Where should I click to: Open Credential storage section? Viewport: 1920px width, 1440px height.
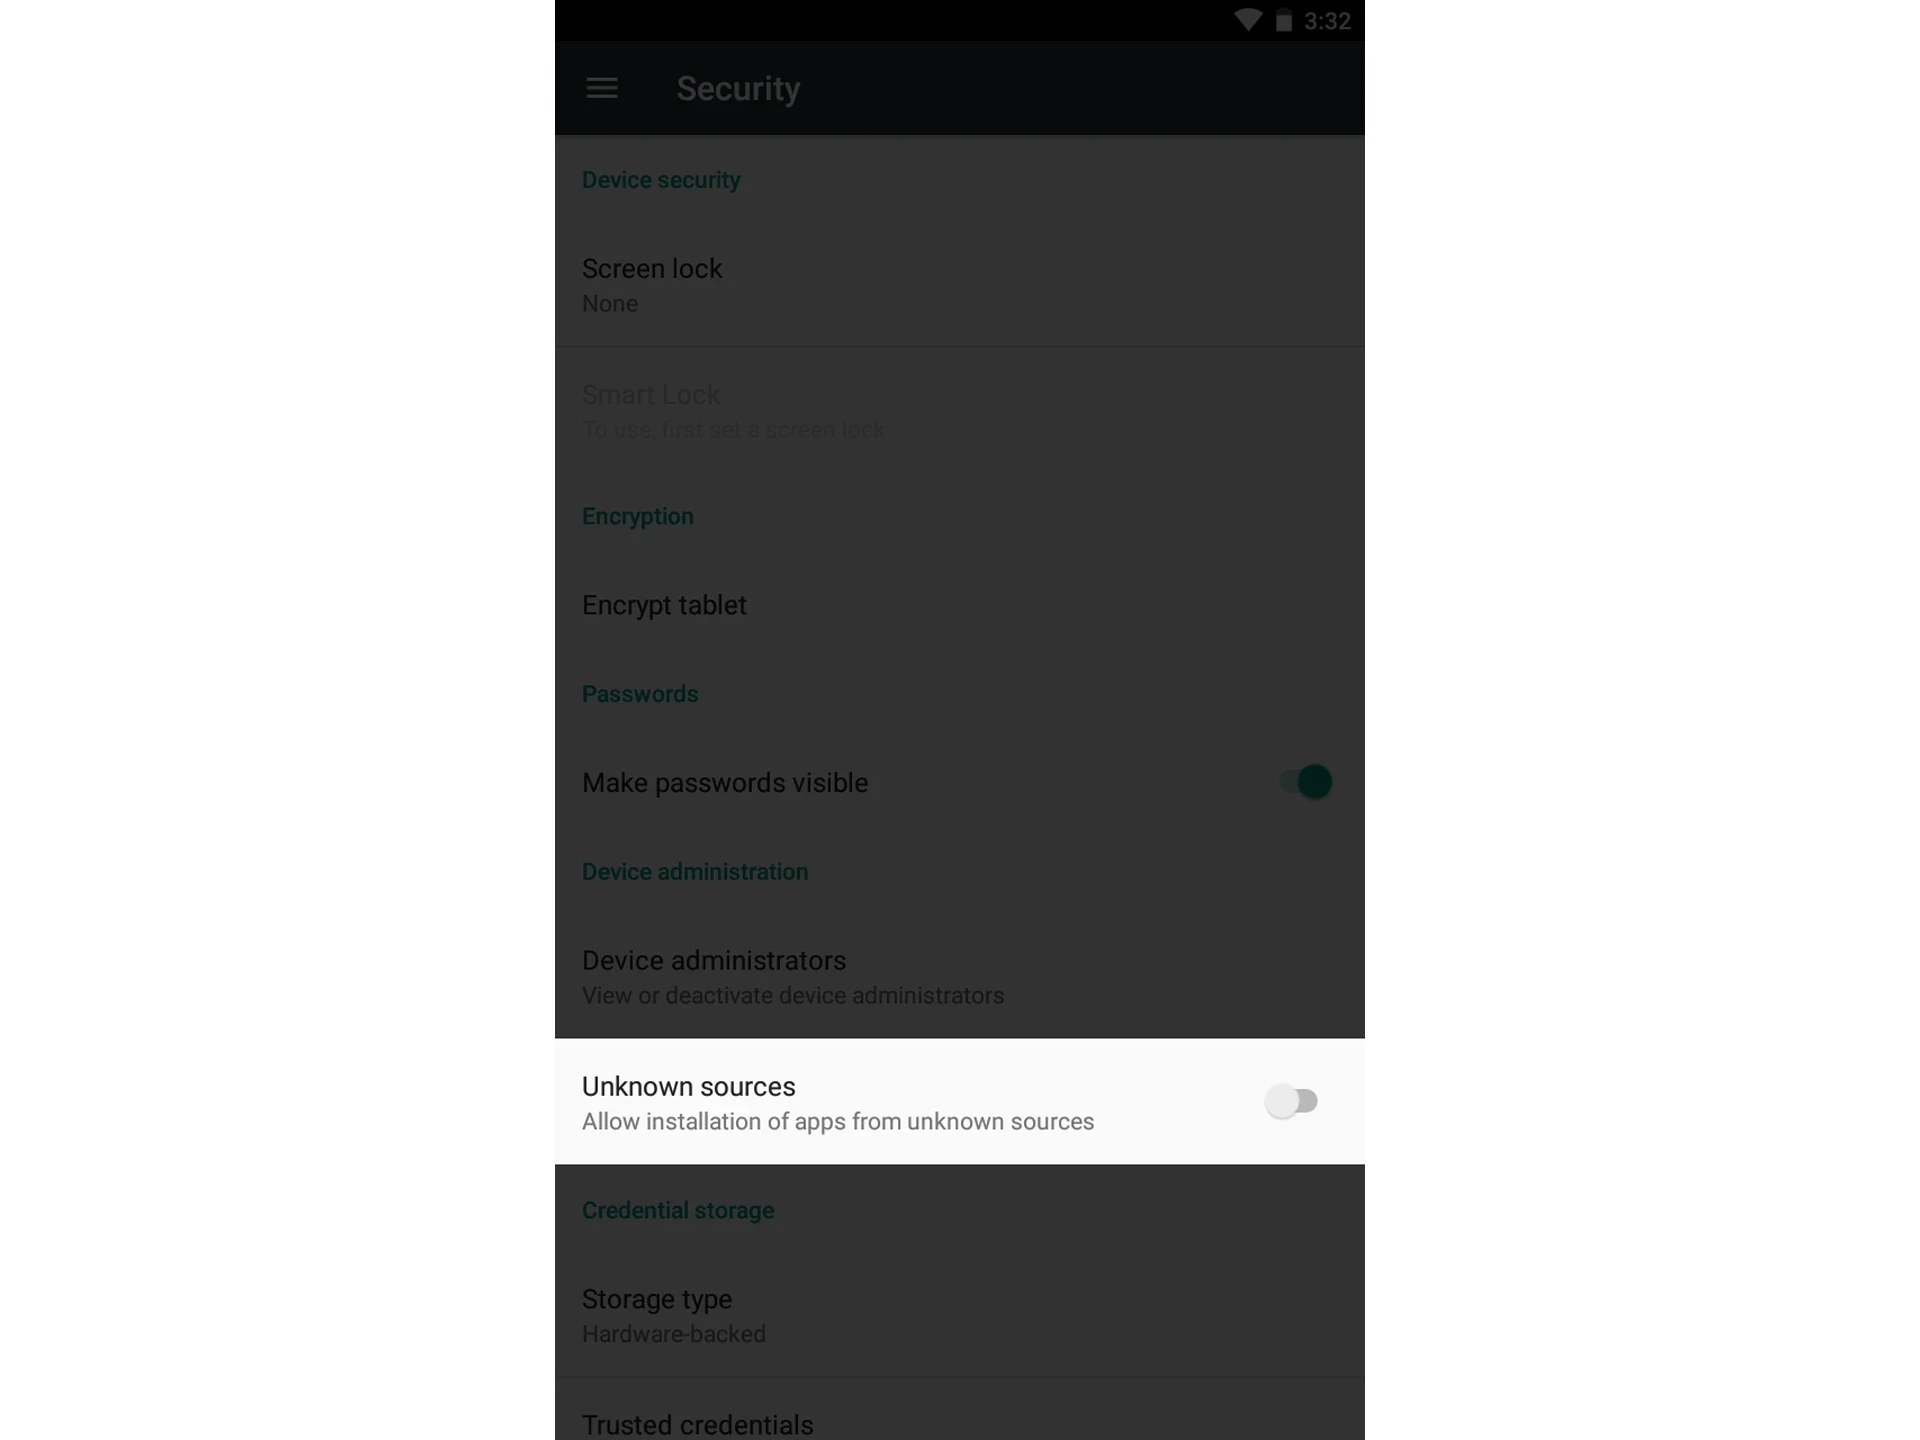pos(677,1210)
